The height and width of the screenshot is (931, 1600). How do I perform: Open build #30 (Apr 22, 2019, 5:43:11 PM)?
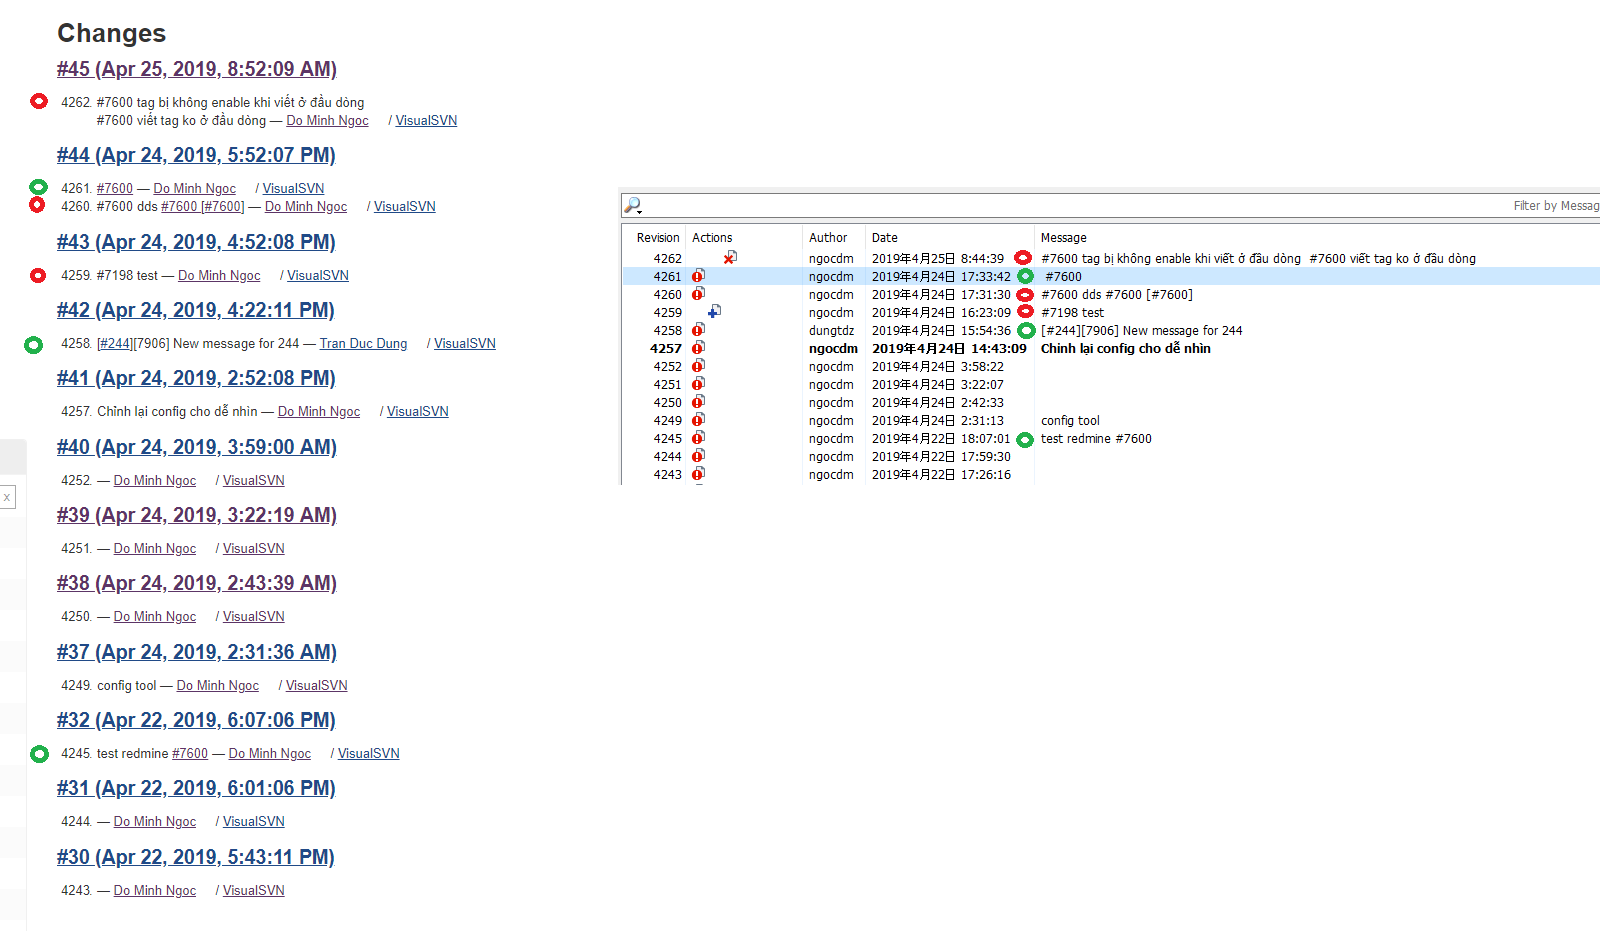click(x=196, y=857)
